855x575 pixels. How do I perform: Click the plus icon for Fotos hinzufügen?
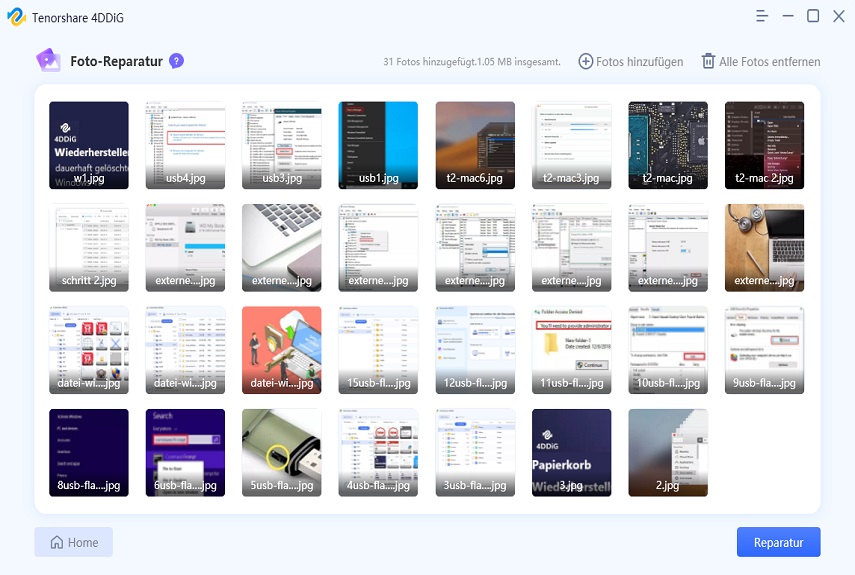pos(585,62)
